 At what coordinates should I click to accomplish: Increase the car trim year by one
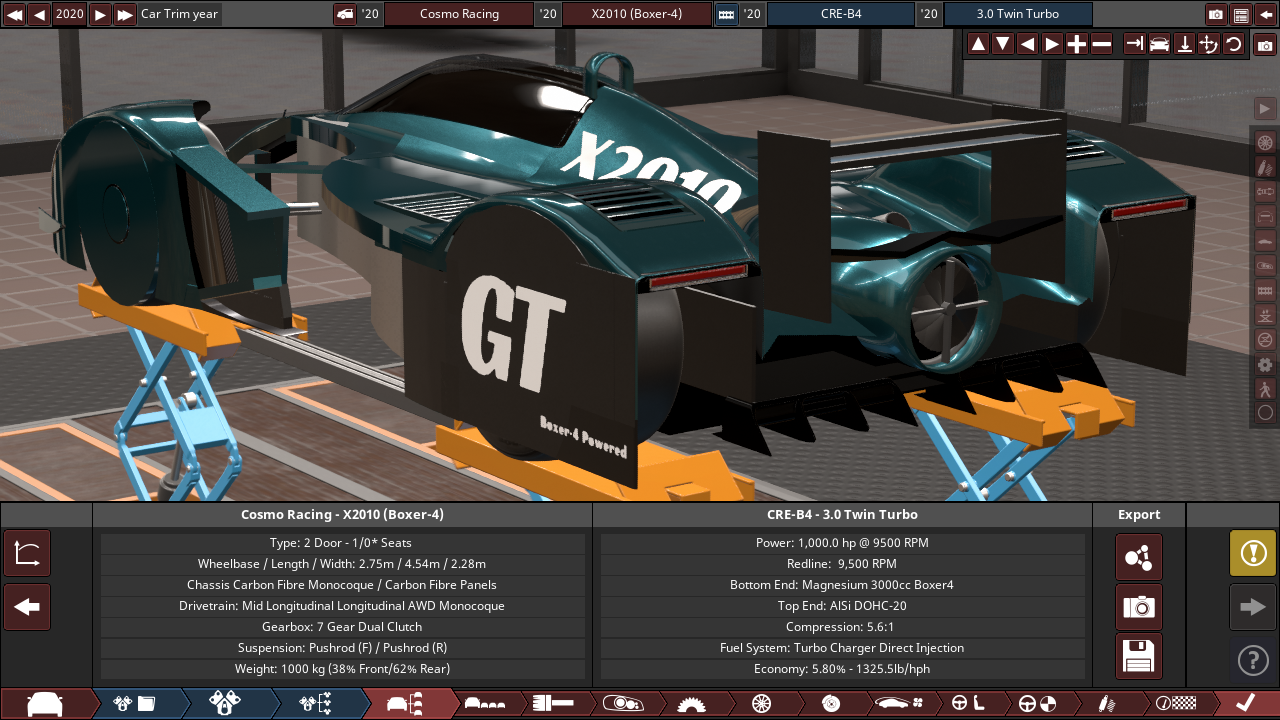[x=100, y=14]
